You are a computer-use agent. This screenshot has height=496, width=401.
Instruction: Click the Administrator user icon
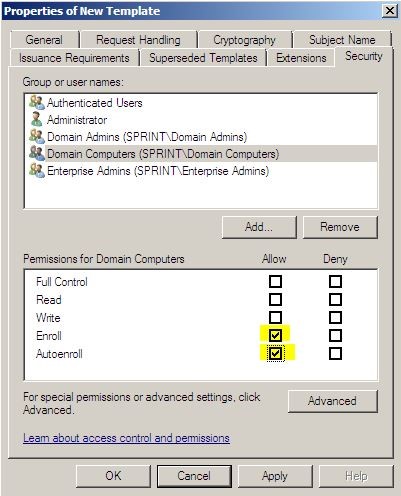[36, 120]
